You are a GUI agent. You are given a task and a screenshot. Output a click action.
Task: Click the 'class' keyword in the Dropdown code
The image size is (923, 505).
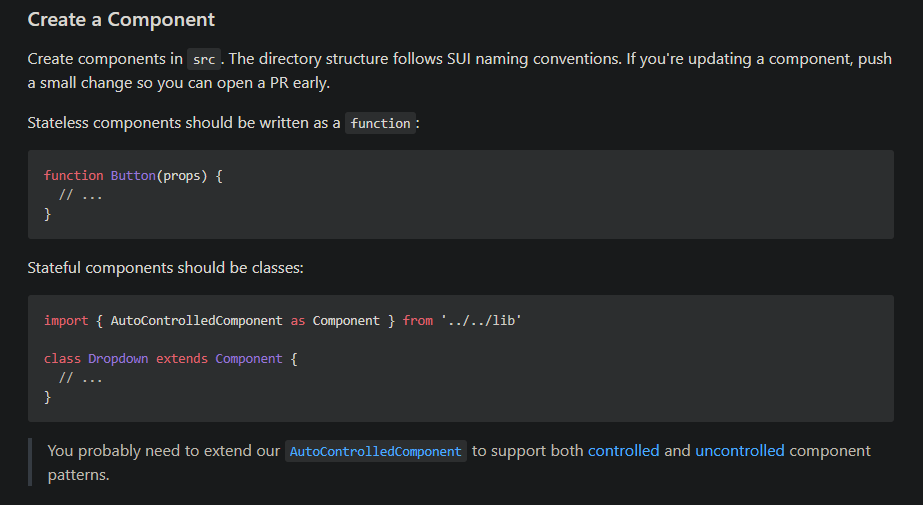[x=62, y=358]
